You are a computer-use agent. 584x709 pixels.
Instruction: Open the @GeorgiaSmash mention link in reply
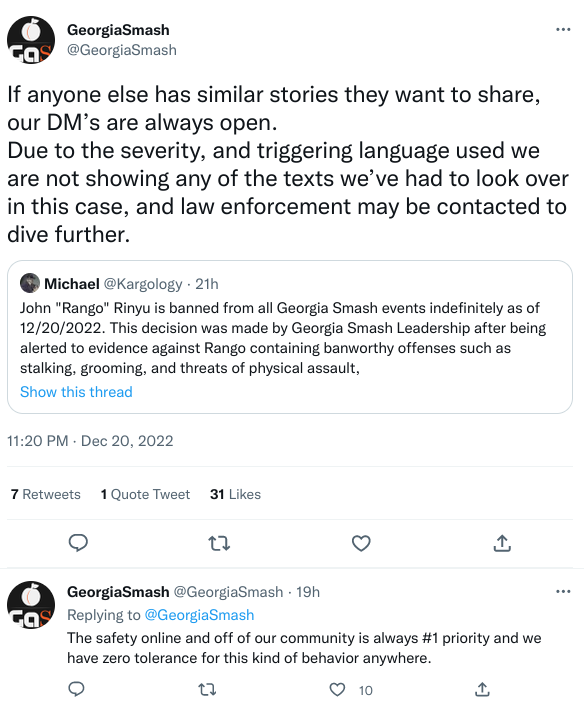(x=199, y=615)
